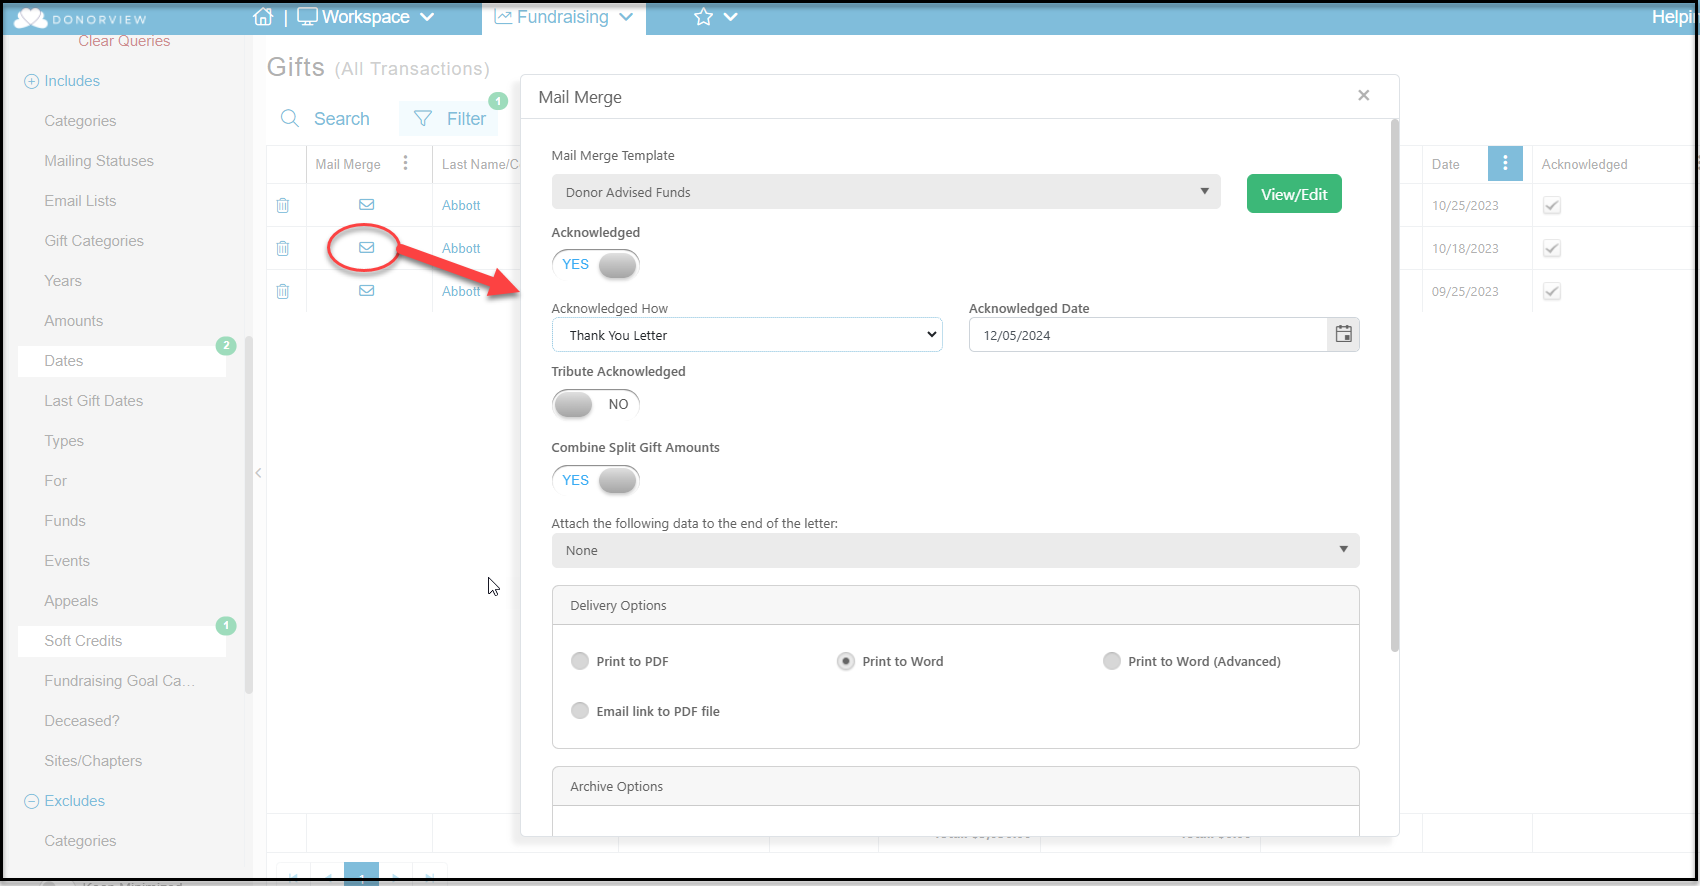Open Date column options menu
Image resolution: width=1700 pixels, height=886 pixels.
coord(1505,163)
